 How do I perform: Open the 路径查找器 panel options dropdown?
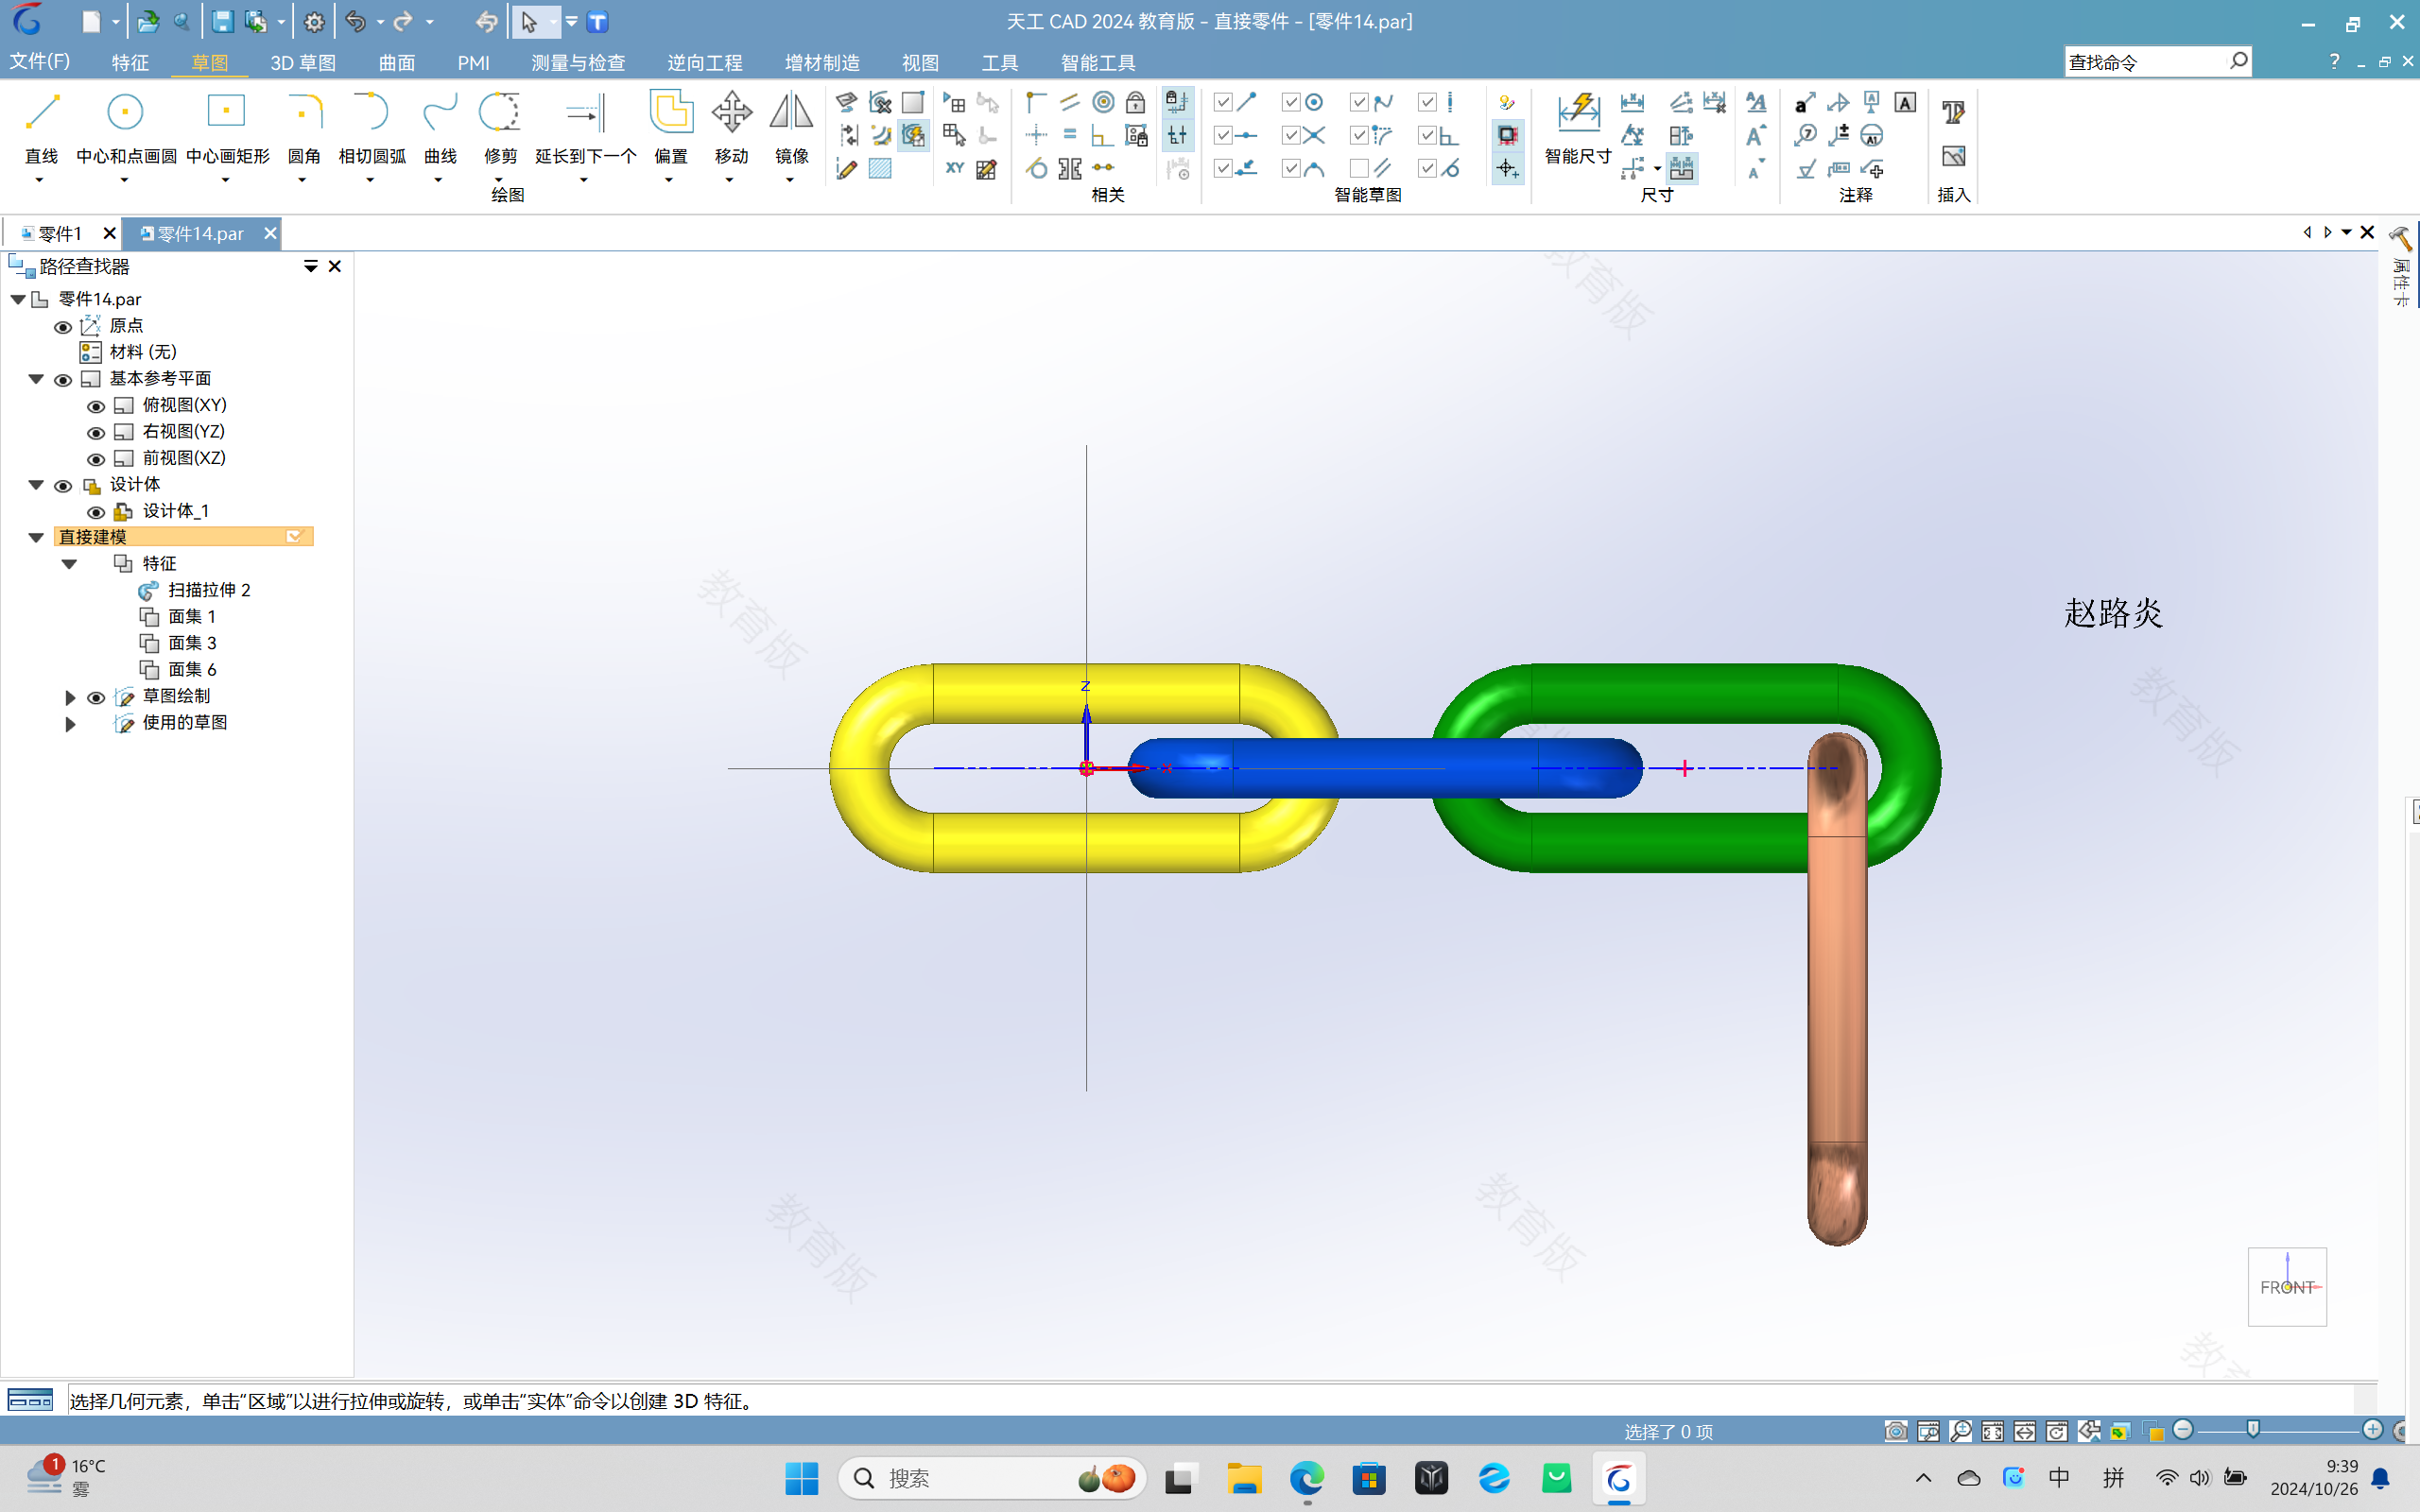pyautogui.click(x=311, y=266)
